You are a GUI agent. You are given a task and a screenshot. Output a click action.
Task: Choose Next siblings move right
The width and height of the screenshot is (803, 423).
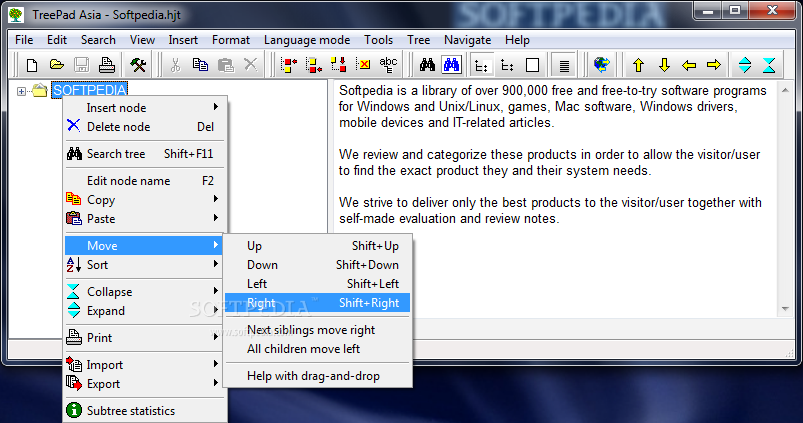[318, 330]
